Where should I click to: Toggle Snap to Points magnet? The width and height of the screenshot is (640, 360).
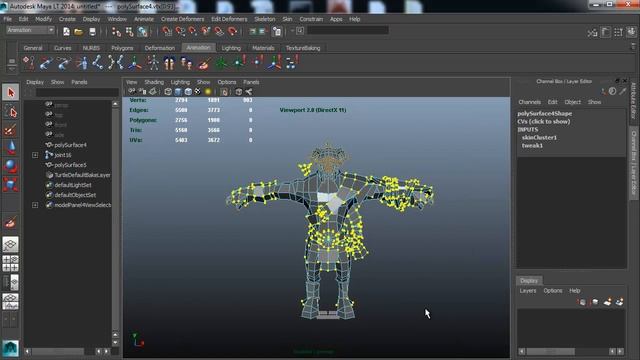click(193, 31)
